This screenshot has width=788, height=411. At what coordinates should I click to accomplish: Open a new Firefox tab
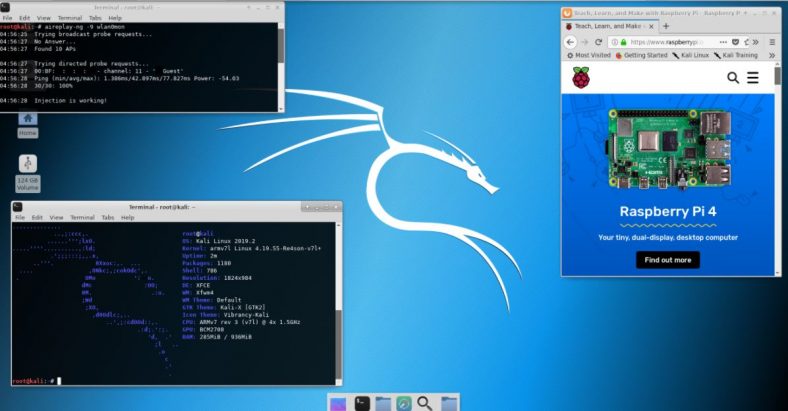666,26
